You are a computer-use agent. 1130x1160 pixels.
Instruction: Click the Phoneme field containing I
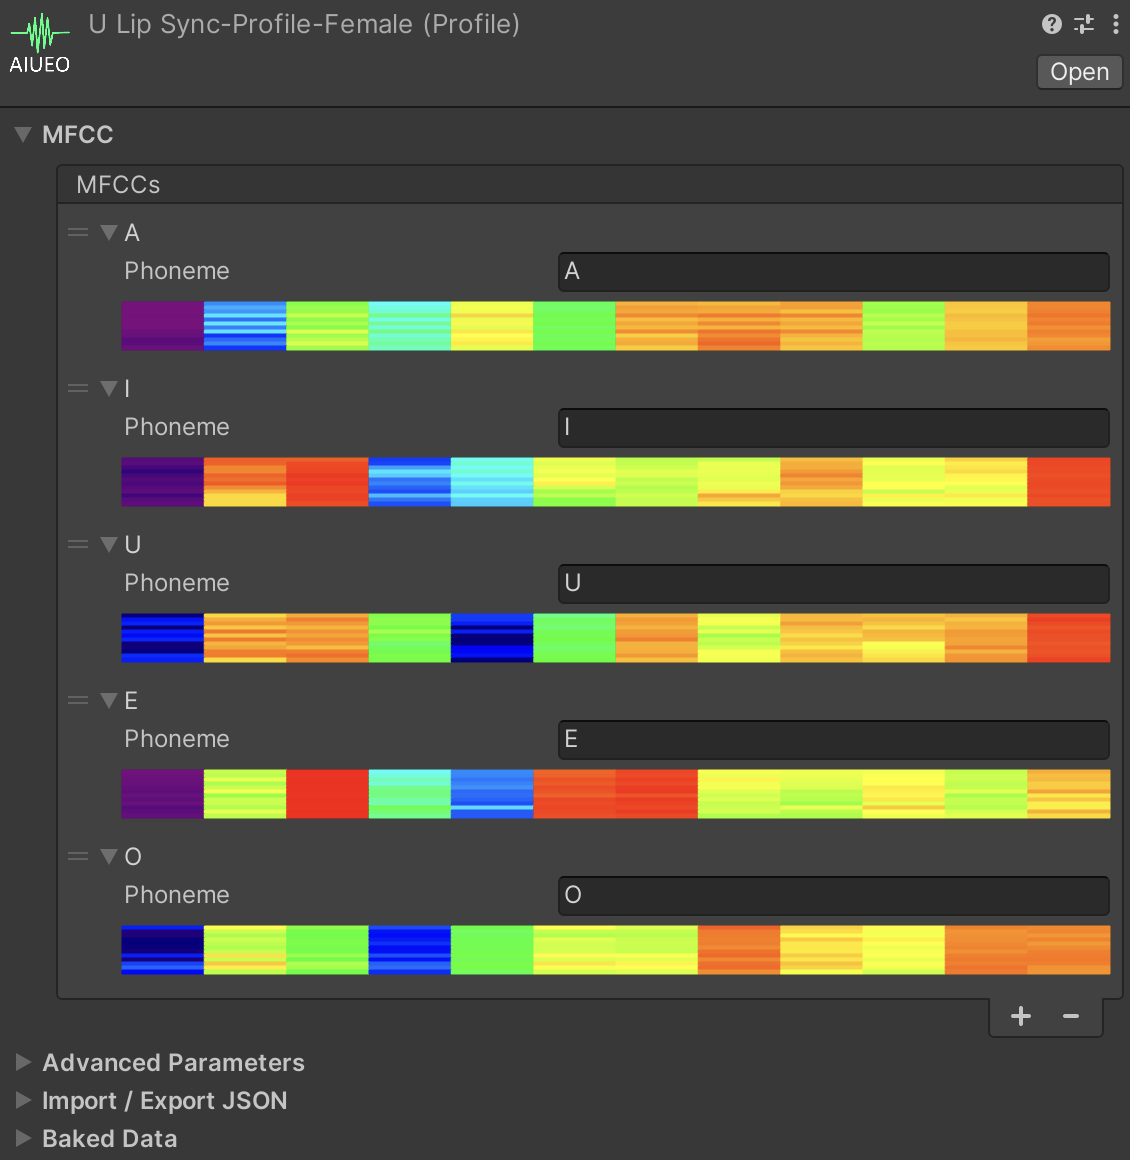(833, 428)
